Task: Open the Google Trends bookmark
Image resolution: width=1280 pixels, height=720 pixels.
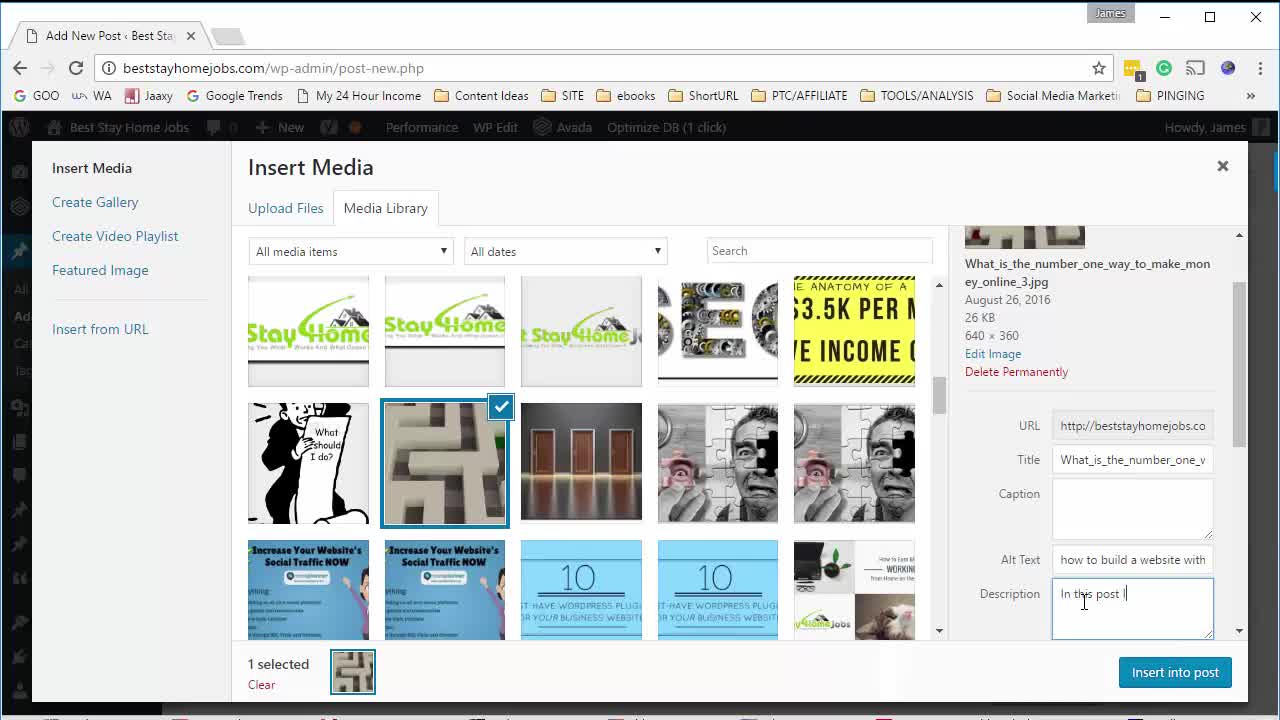Action: 234,96
